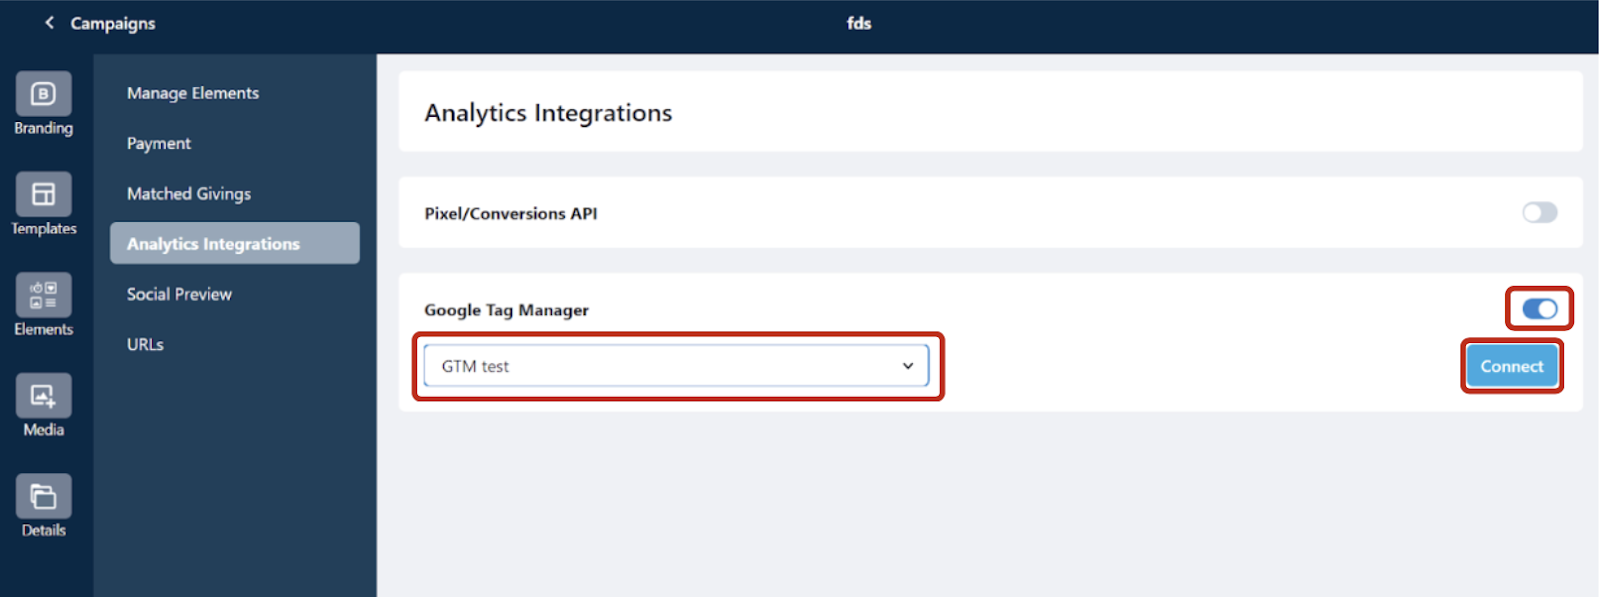Go back to Campaigns
Screen dimensions: 1600x597
100,23
